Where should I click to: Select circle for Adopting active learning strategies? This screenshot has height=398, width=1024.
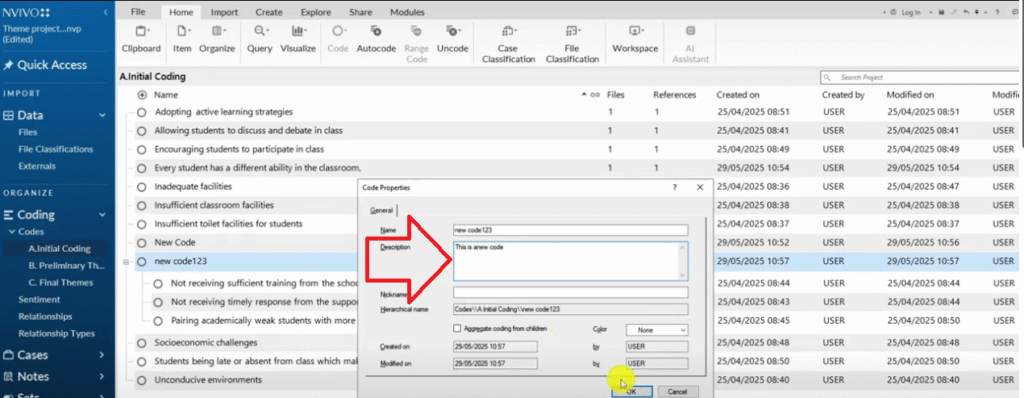pyautogui.click(x=142, y=112)
